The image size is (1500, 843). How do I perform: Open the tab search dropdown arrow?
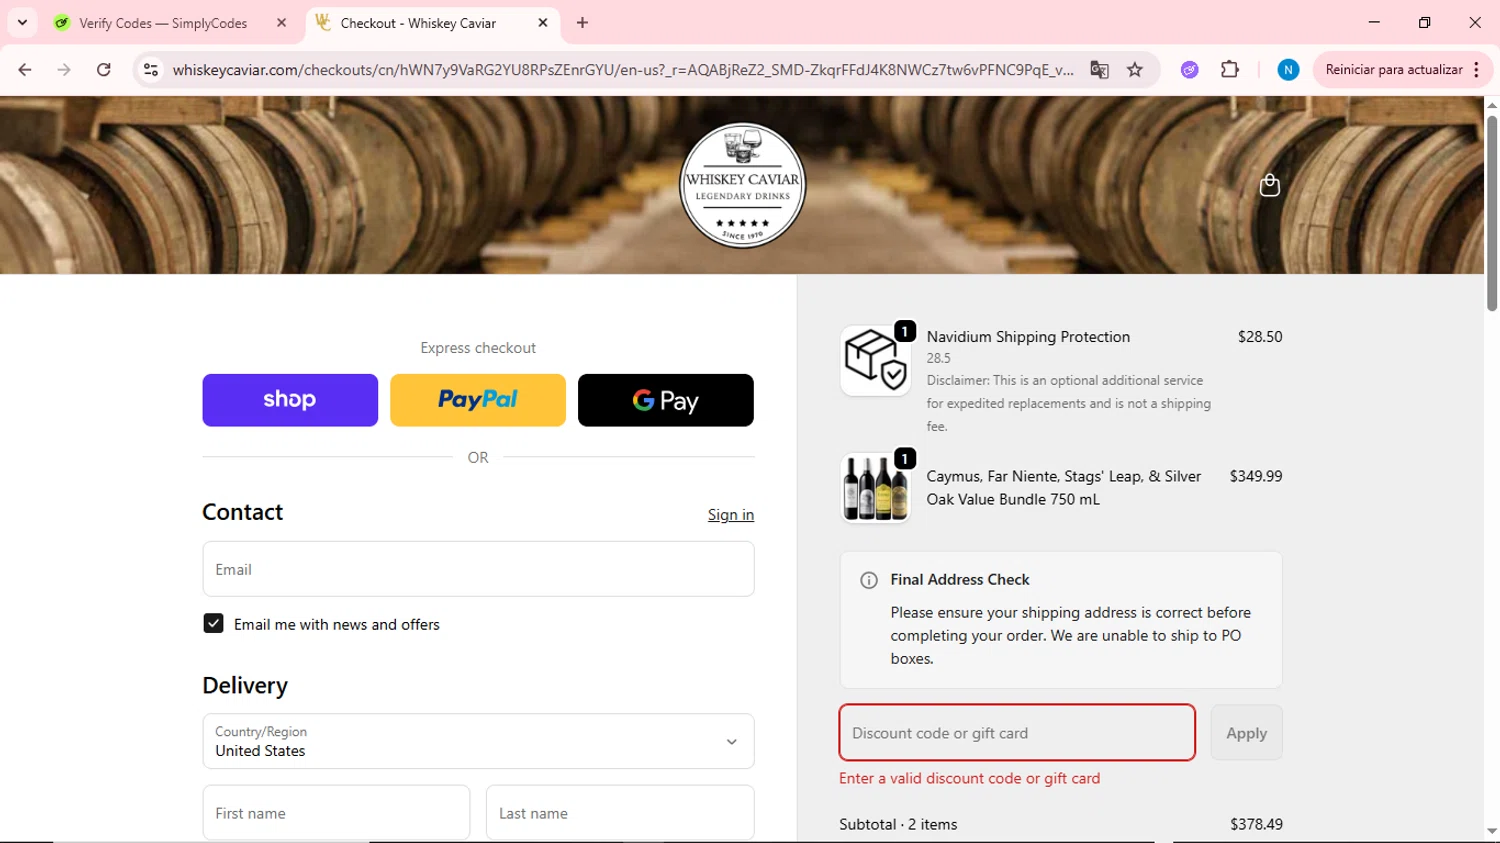click(22, 22)
